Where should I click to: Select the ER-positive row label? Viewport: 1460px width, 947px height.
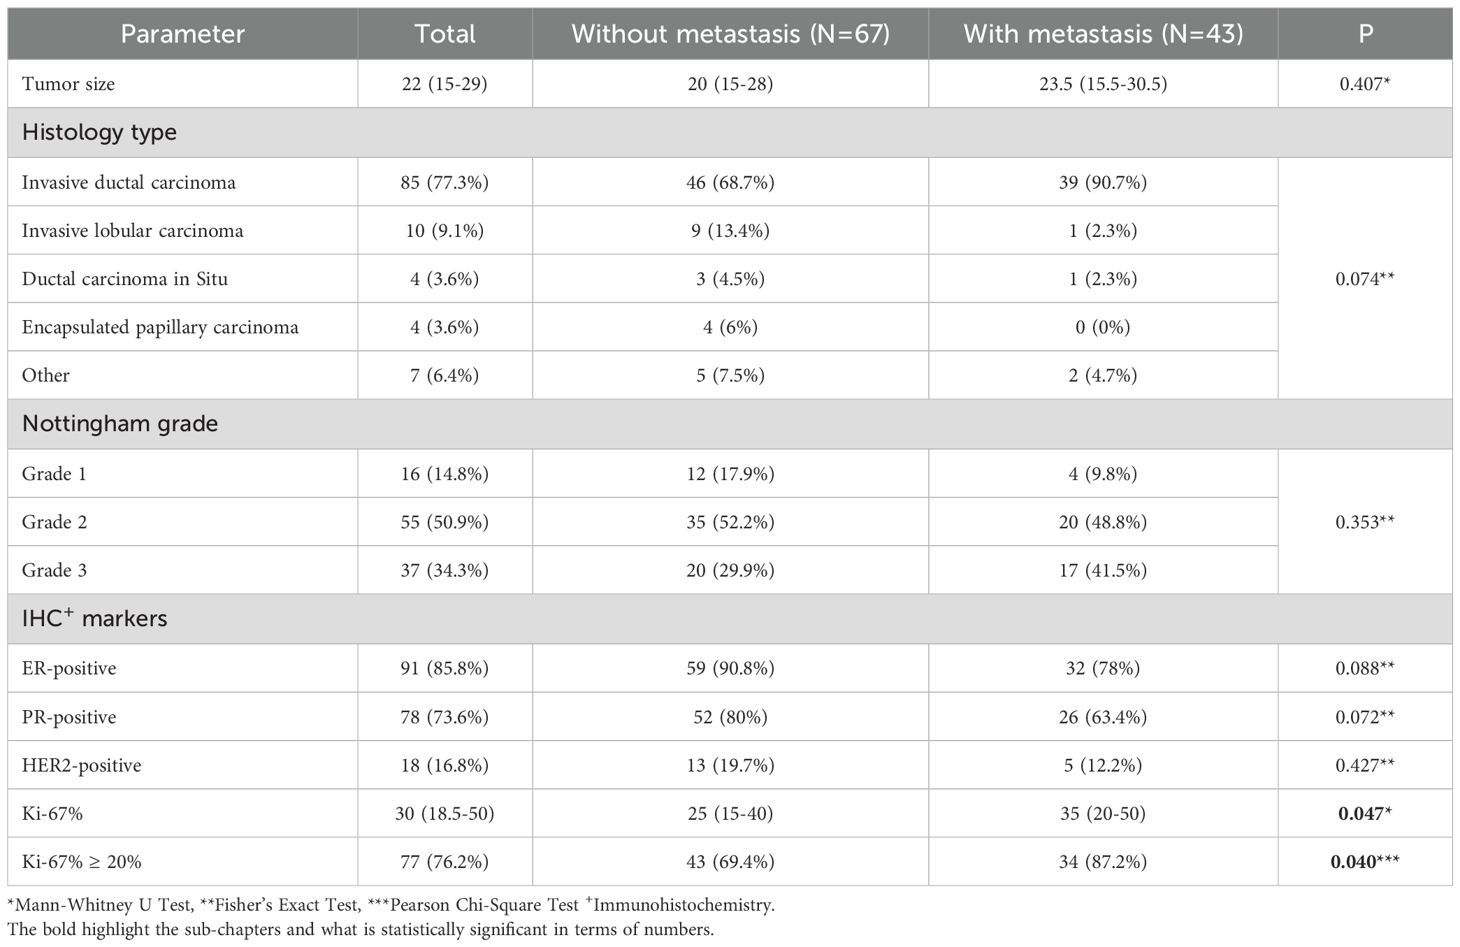[x=69, y=668]
